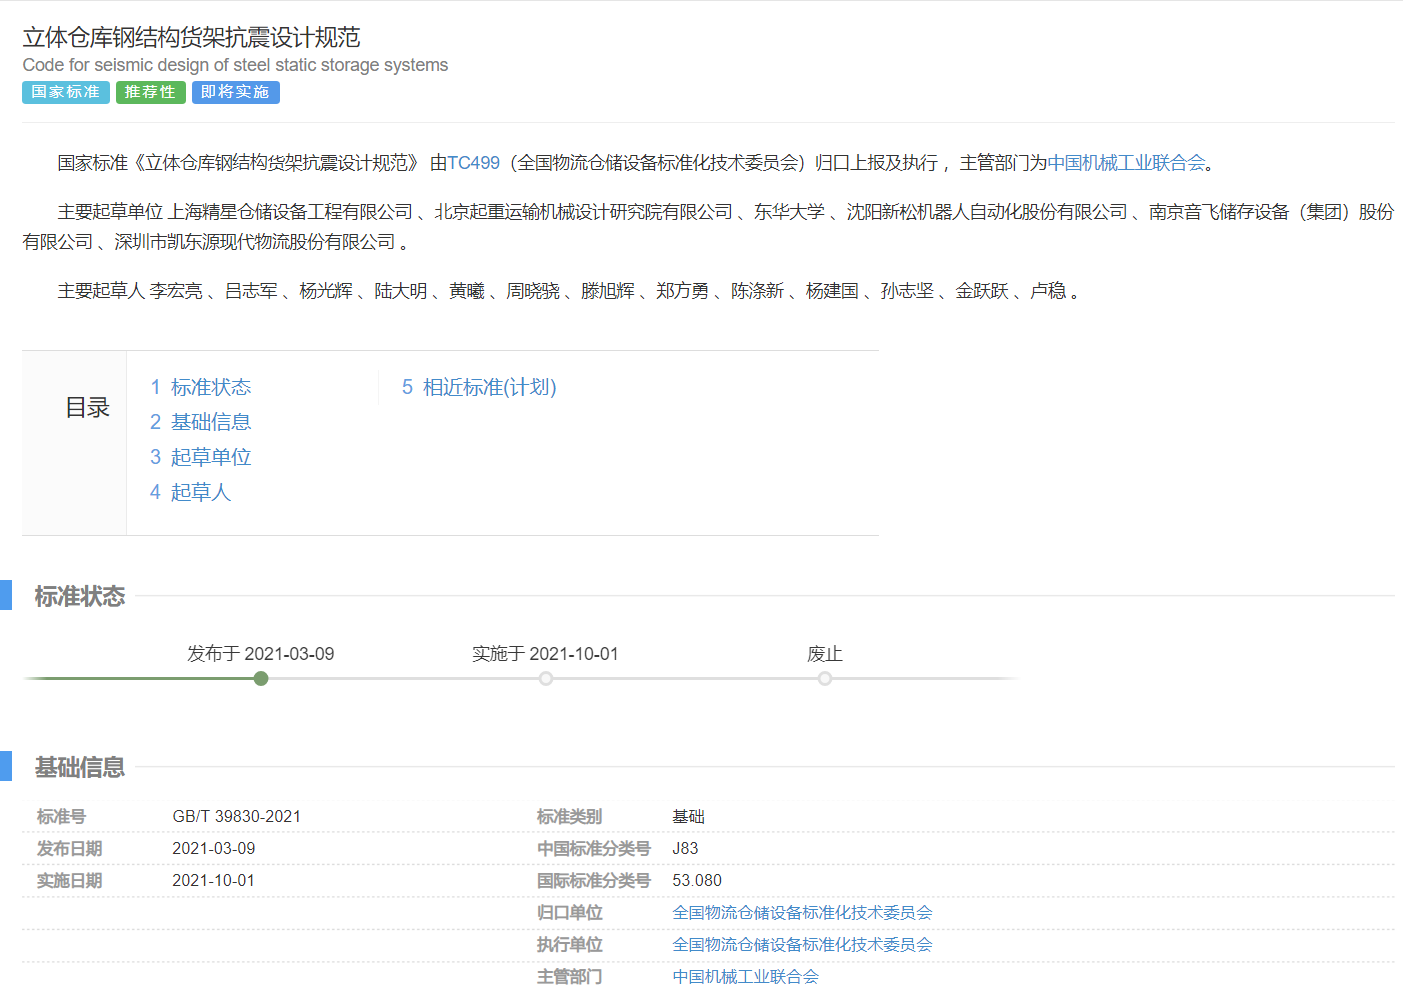Click the page title 立体仓库钢结构货架抗震设计规范
1403x1002 pixels.
[x=191, y=38]
